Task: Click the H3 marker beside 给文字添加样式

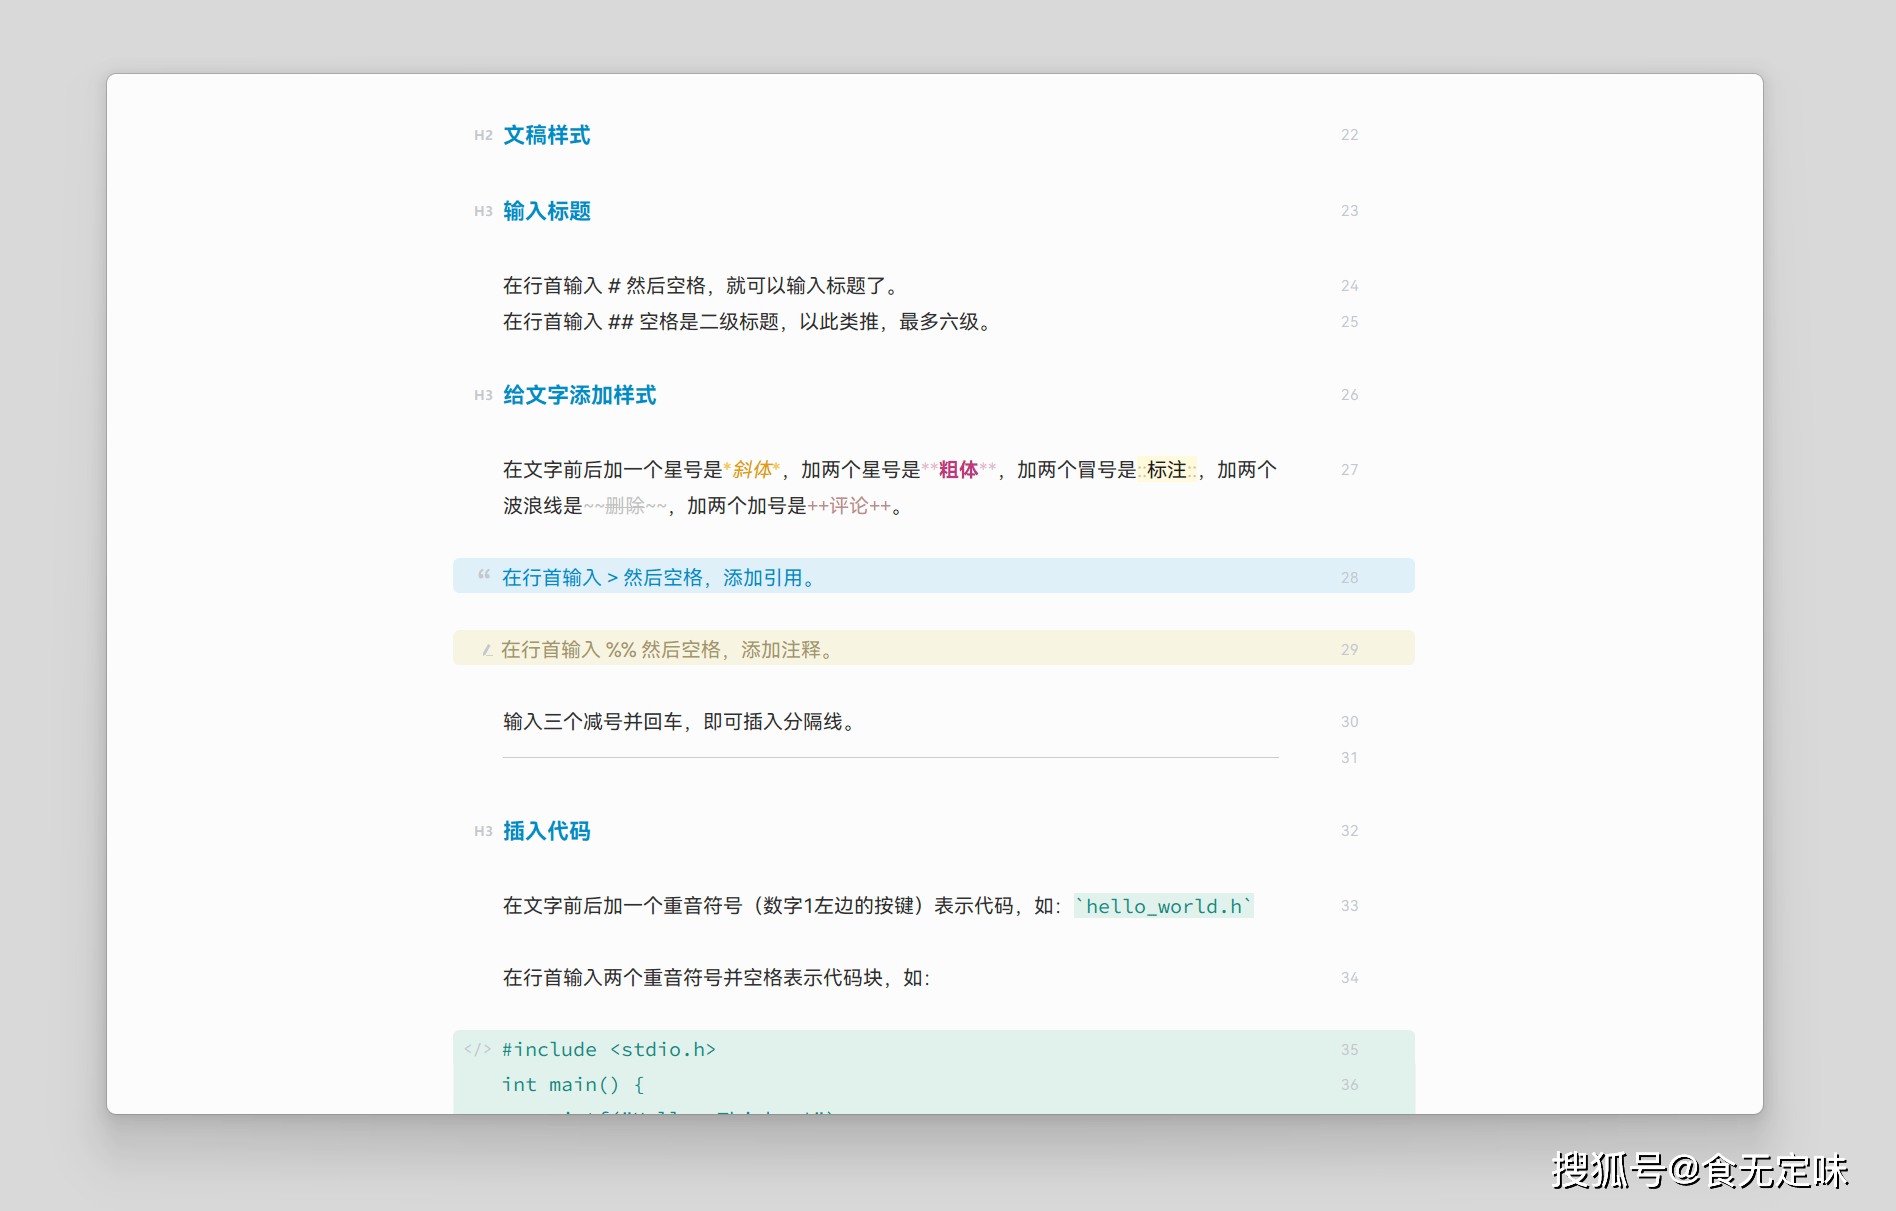Action: pos(483,395)
